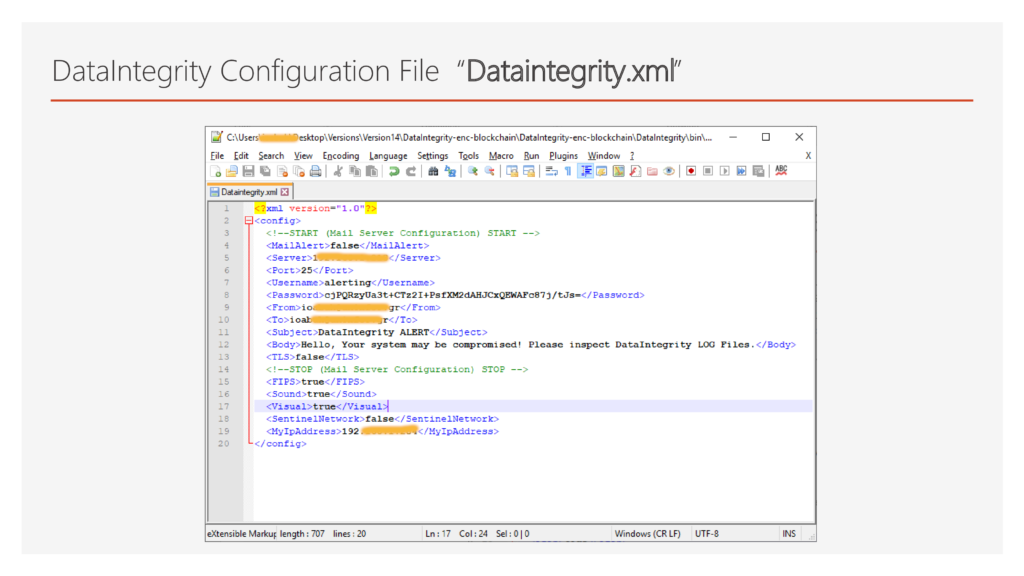Click the Cut scissors icon
Screen dimensions: 1024x576
click(338, 172)
